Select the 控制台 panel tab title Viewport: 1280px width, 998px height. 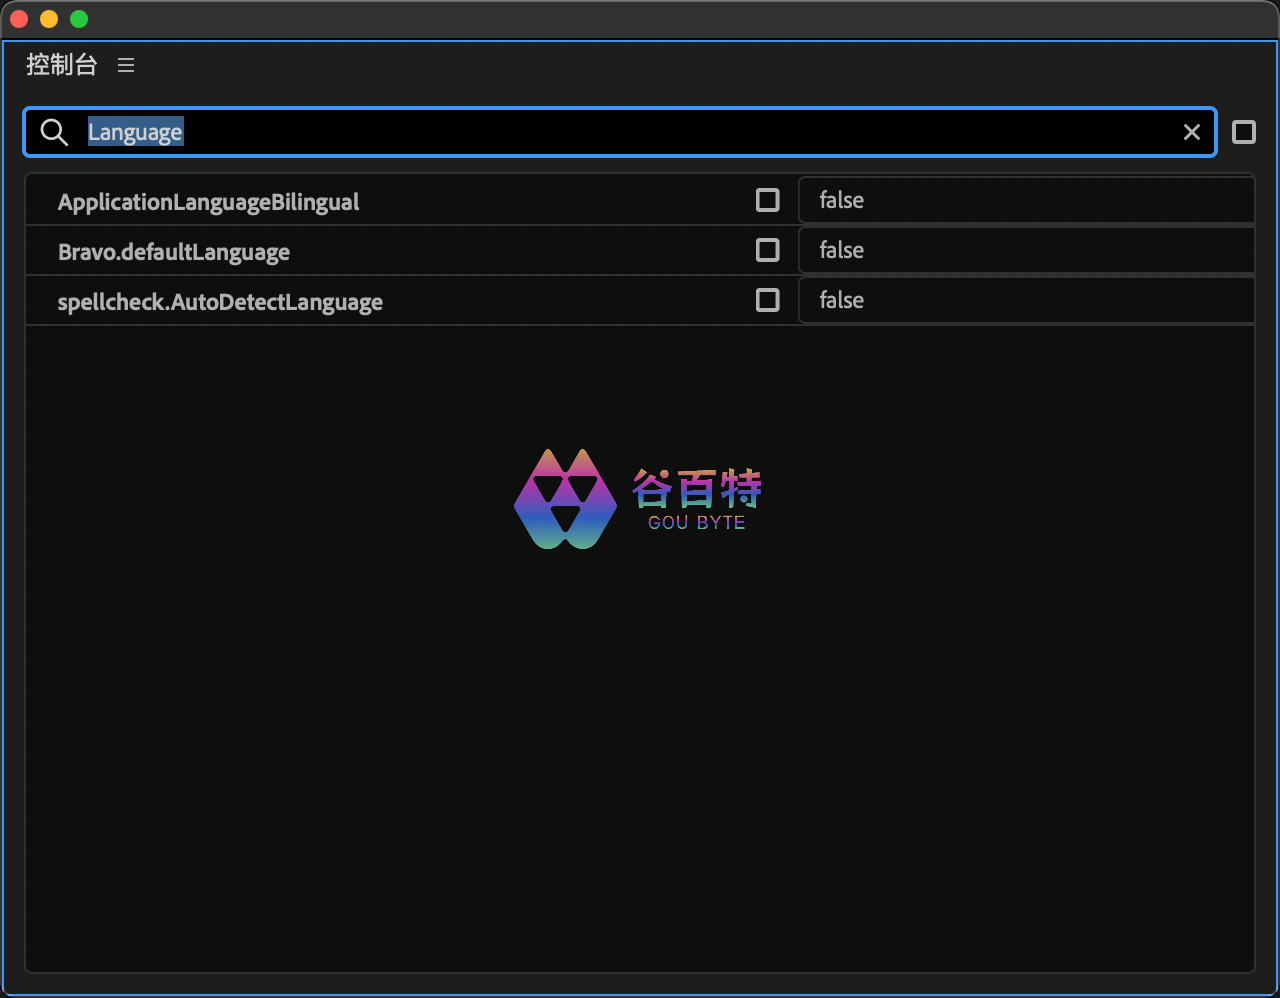[62, 65]
